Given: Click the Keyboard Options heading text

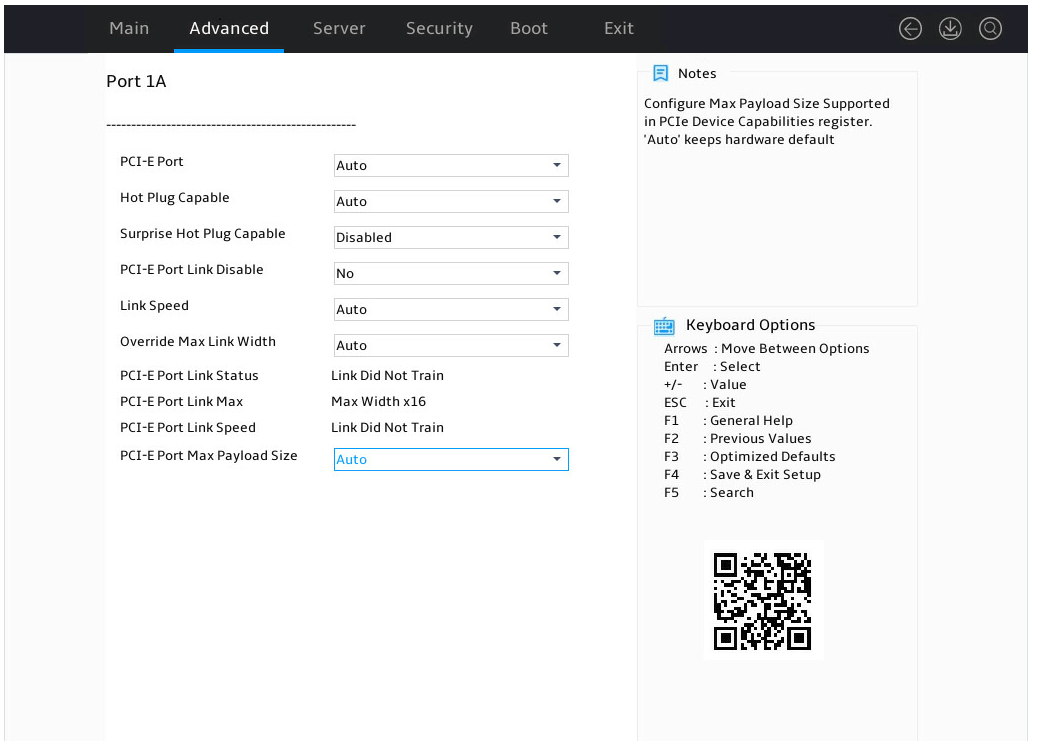Looking at the screenshot, I should point(751,325).
